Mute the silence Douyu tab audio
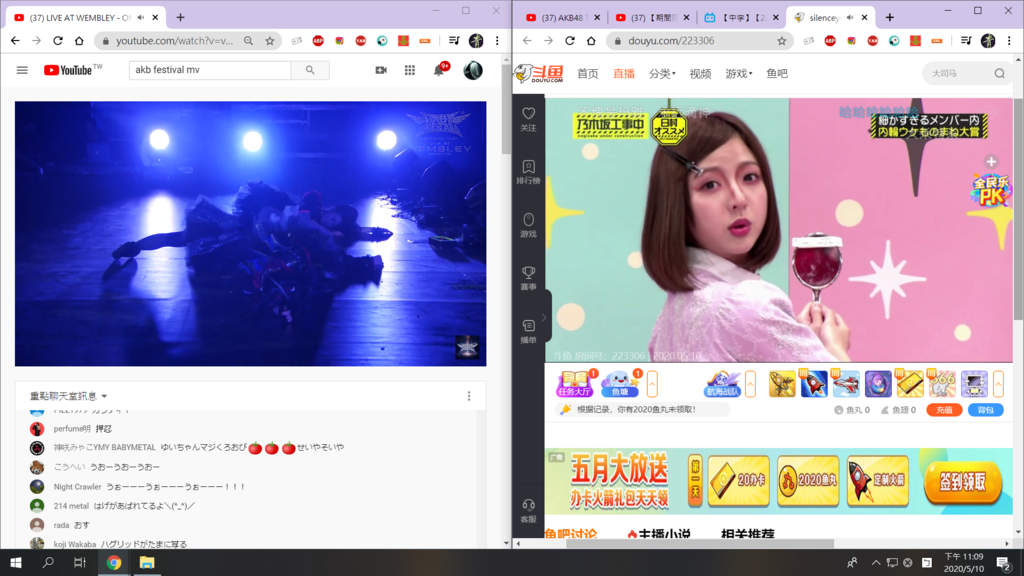The height and width of the screenshot is (576, 1024). point(850,18)
